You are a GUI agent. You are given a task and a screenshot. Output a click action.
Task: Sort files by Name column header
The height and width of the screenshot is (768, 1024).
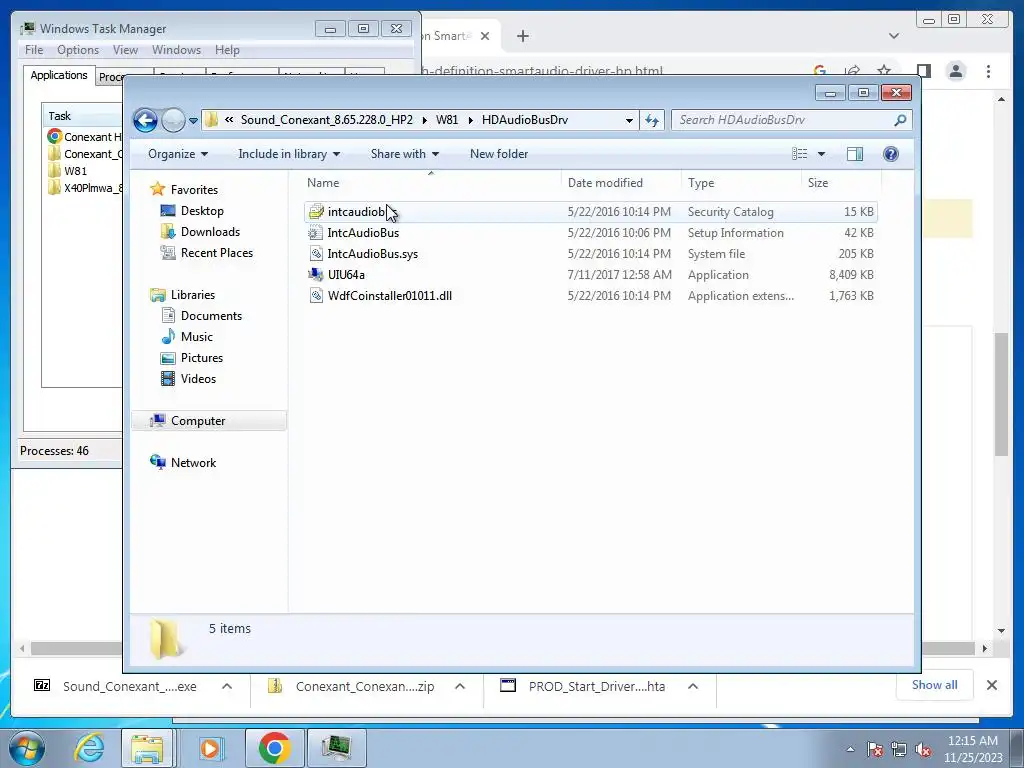pyautogui.click(x=431, y=183)
